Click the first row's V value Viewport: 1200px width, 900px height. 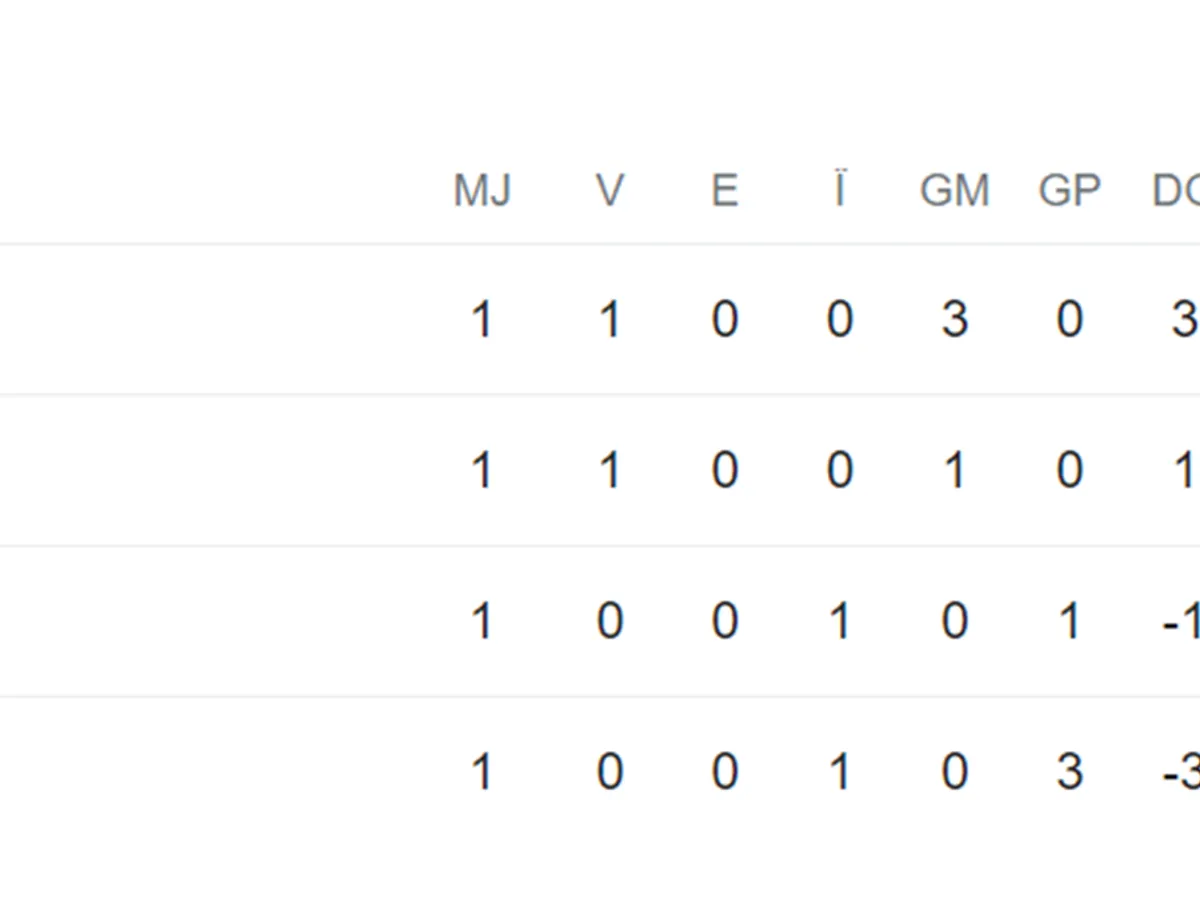[610, 320]
